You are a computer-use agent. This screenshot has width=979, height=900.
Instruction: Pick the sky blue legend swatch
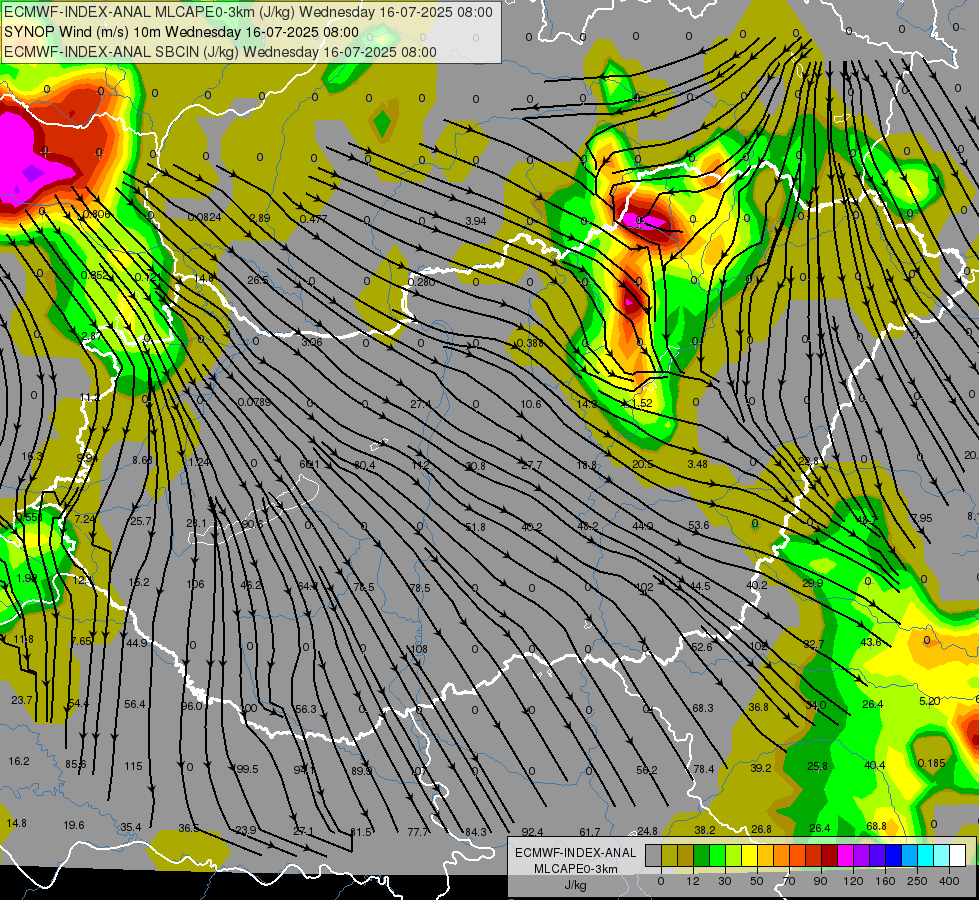(910, 856)
